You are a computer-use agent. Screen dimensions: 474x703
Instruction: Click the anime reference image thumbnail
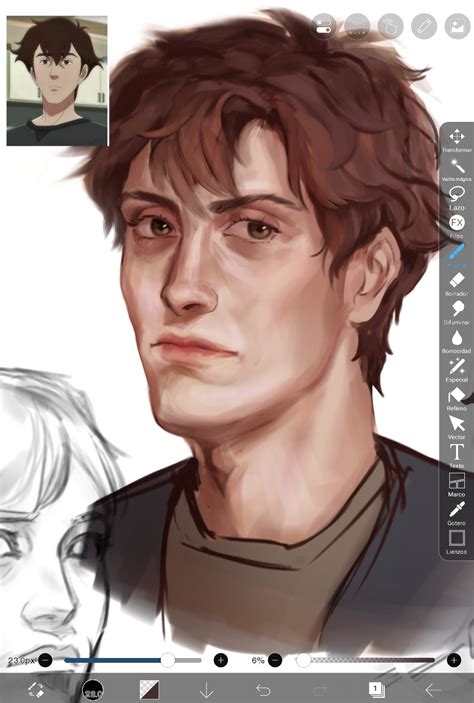[x=57, y=81]
